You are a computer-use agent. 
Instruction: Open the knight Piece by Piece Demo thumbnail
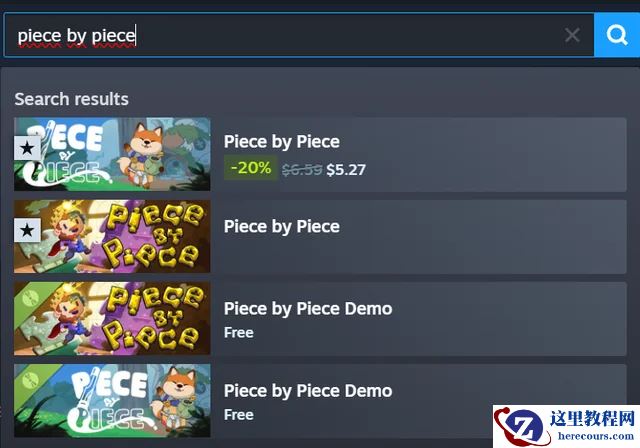(112, 318)
